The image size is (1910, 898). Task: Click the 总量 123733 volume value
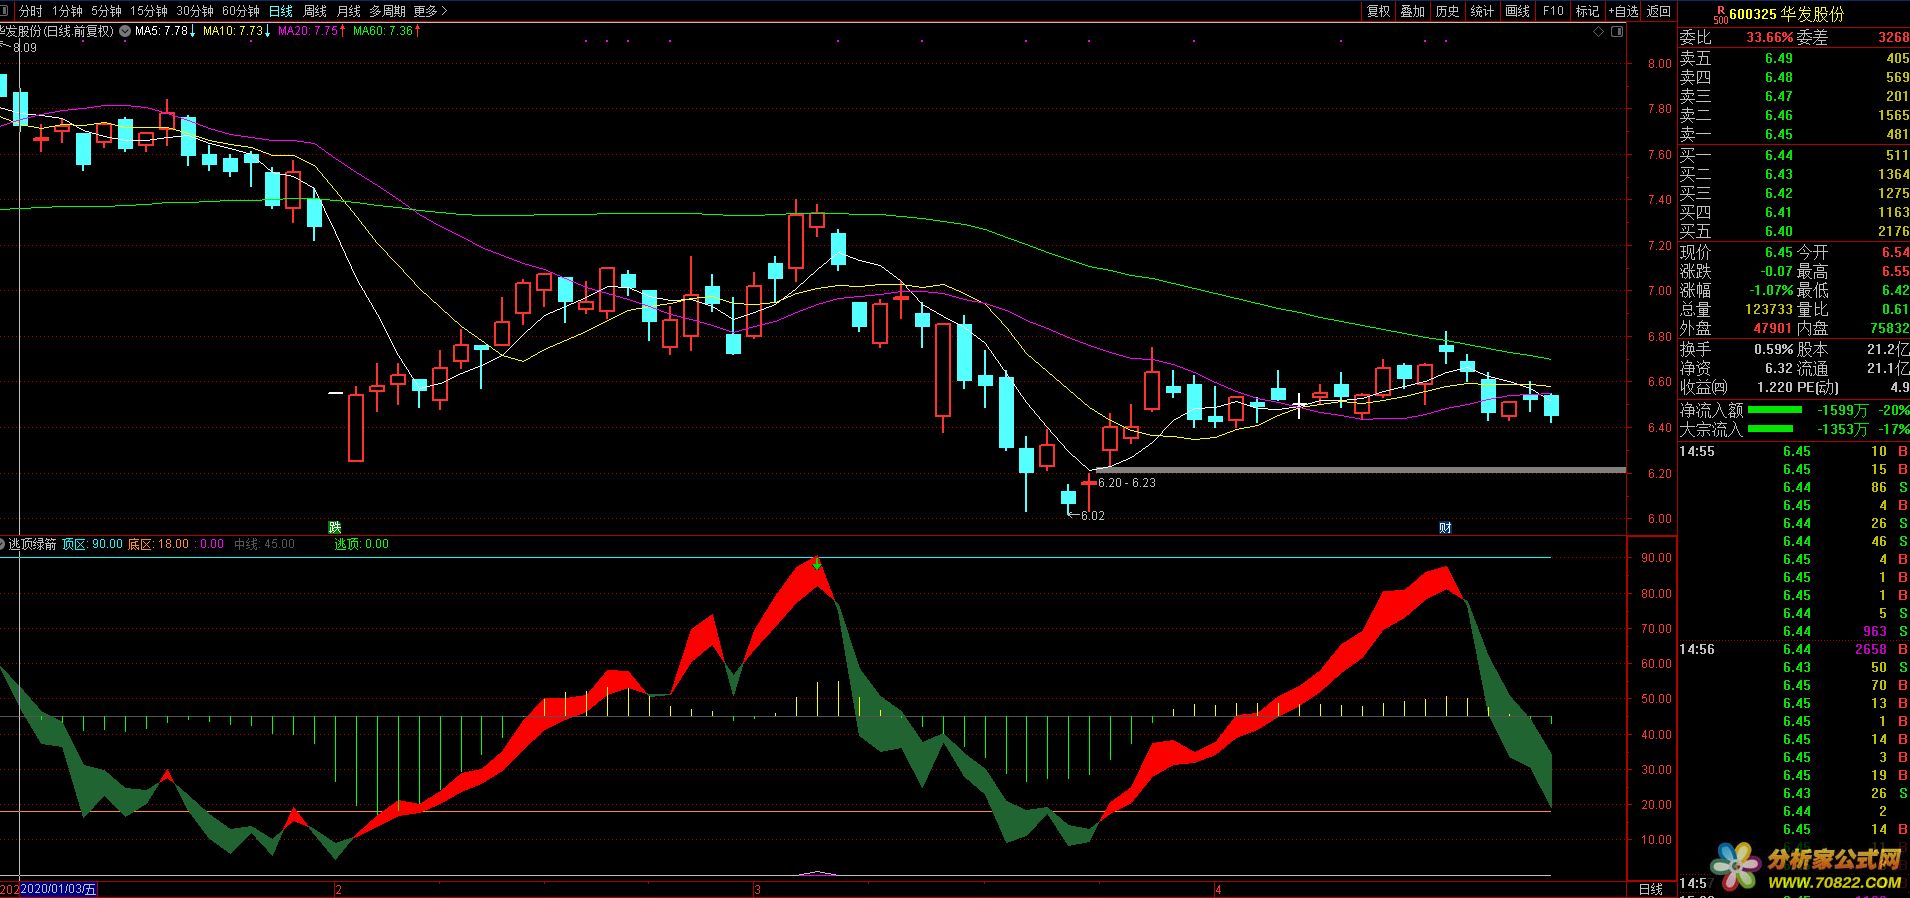[1769, 309]
